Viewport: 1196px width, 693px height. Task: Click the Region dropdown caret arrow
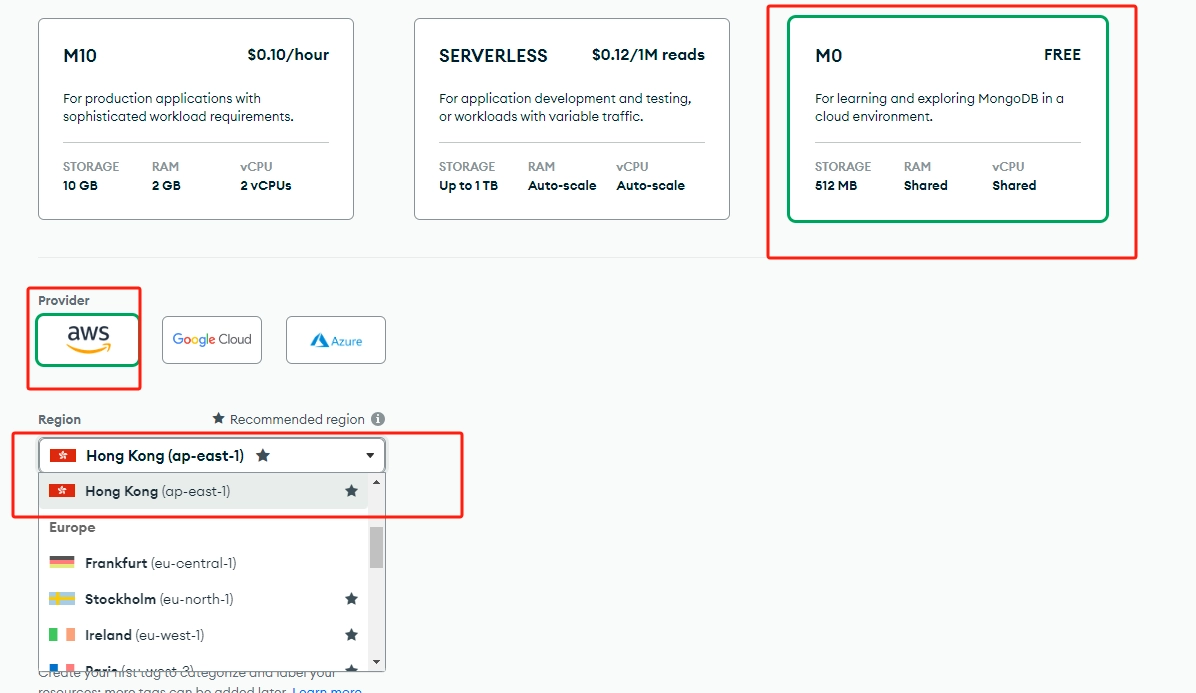[x=370, y=456]
